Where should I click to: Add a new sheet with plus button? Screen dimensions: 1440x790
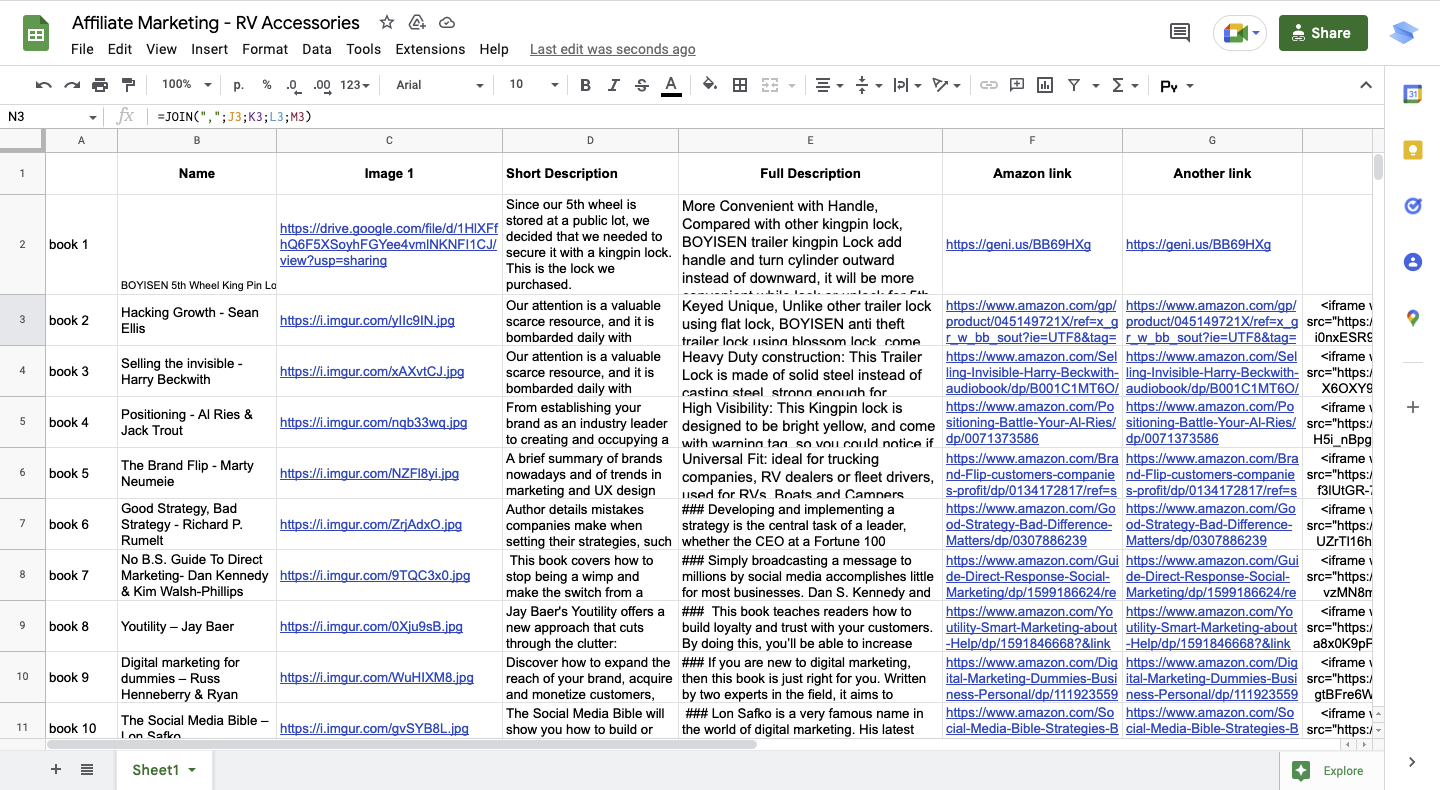tap(56, 769)
